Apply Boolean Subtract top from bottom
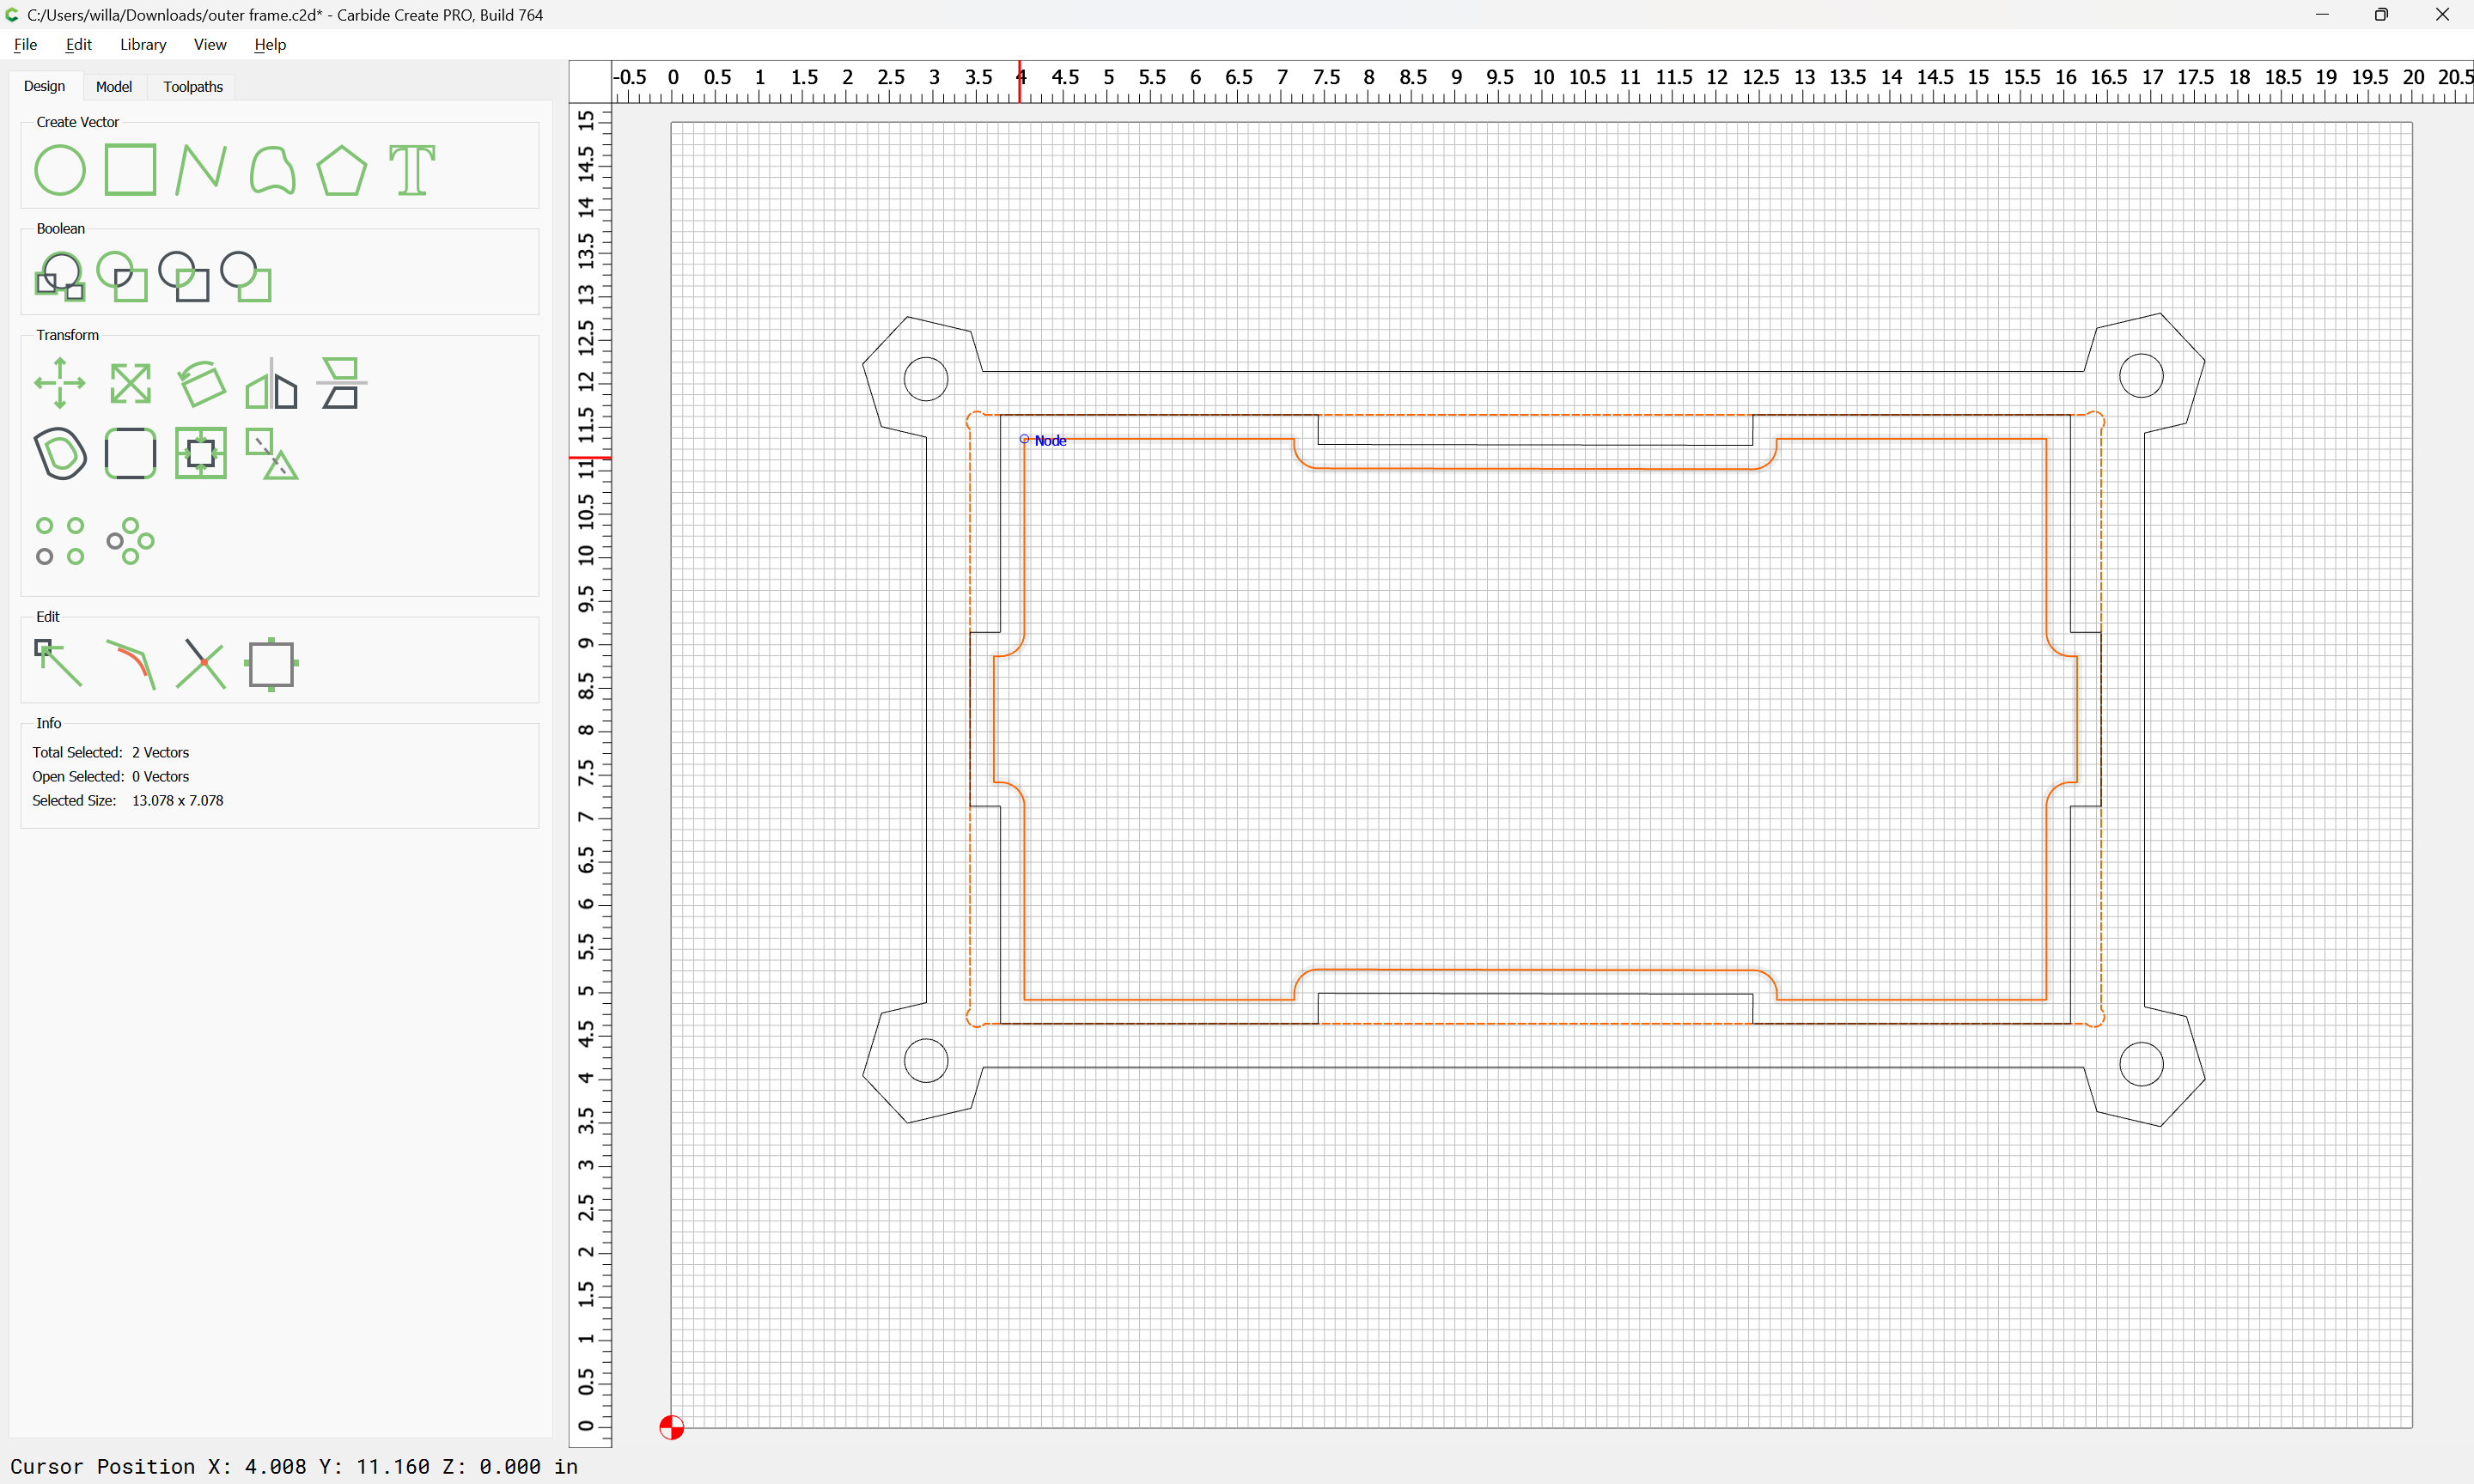The height and width of the screenshot is (1484, 2474). pos(184,277)
